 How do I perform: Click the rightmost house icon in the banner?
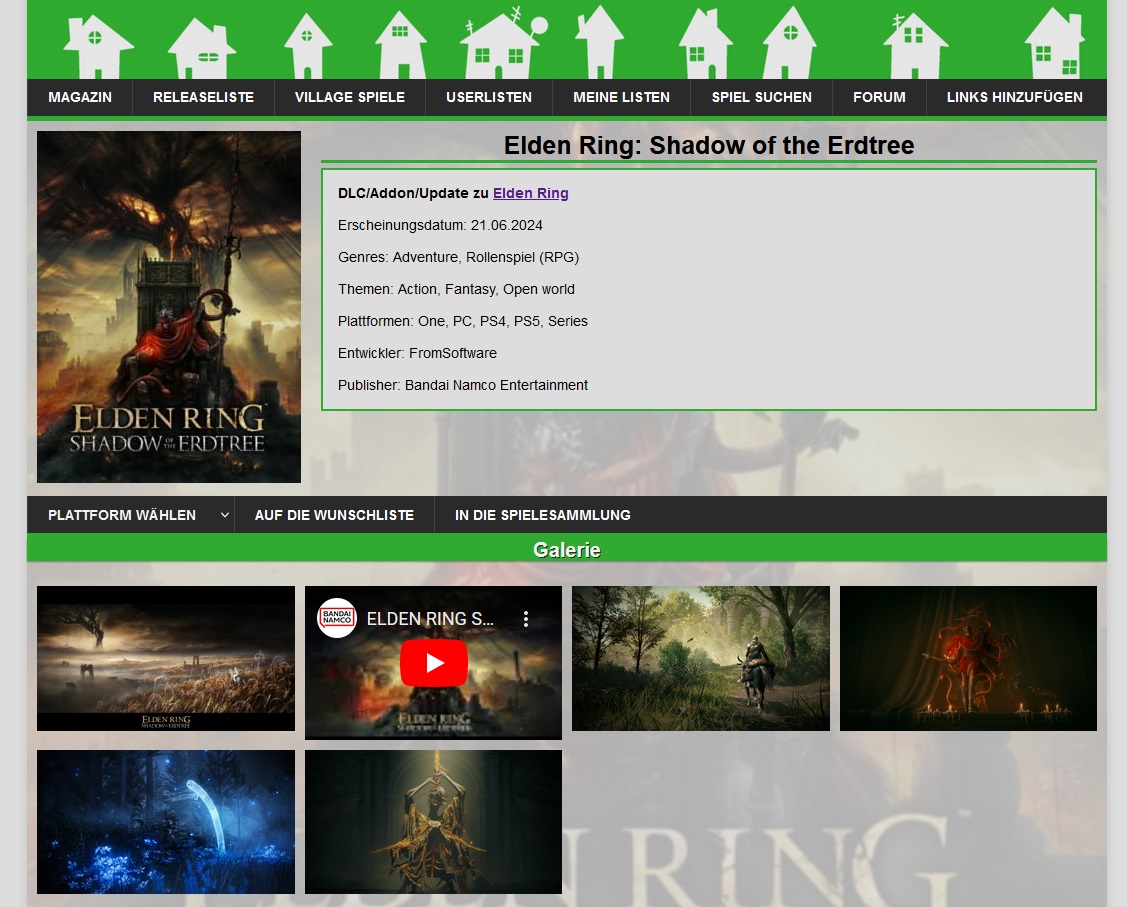coord(1055,45)
